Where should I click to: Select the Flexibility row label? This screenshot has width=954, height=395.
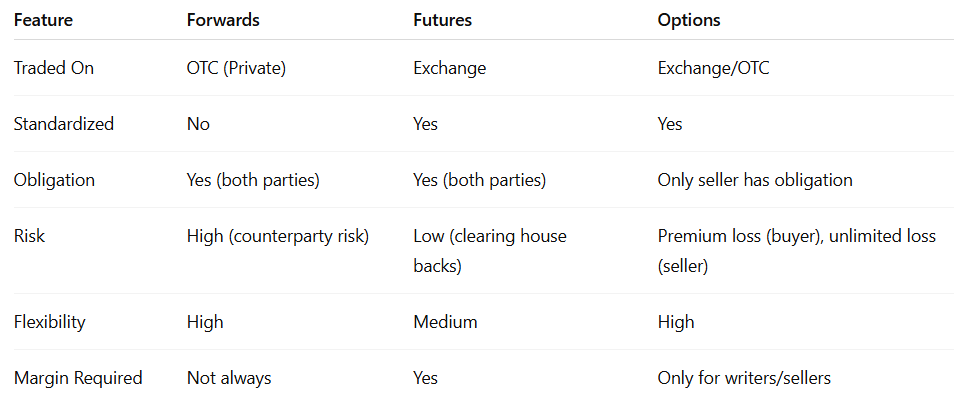(50, 322)
